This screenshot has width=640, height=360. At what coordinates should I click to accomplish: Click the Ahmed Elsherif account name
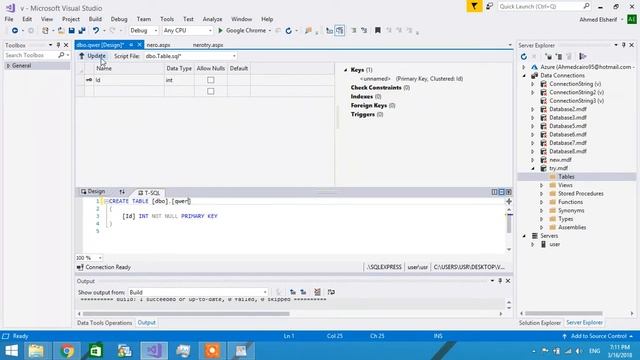[598, 19]
